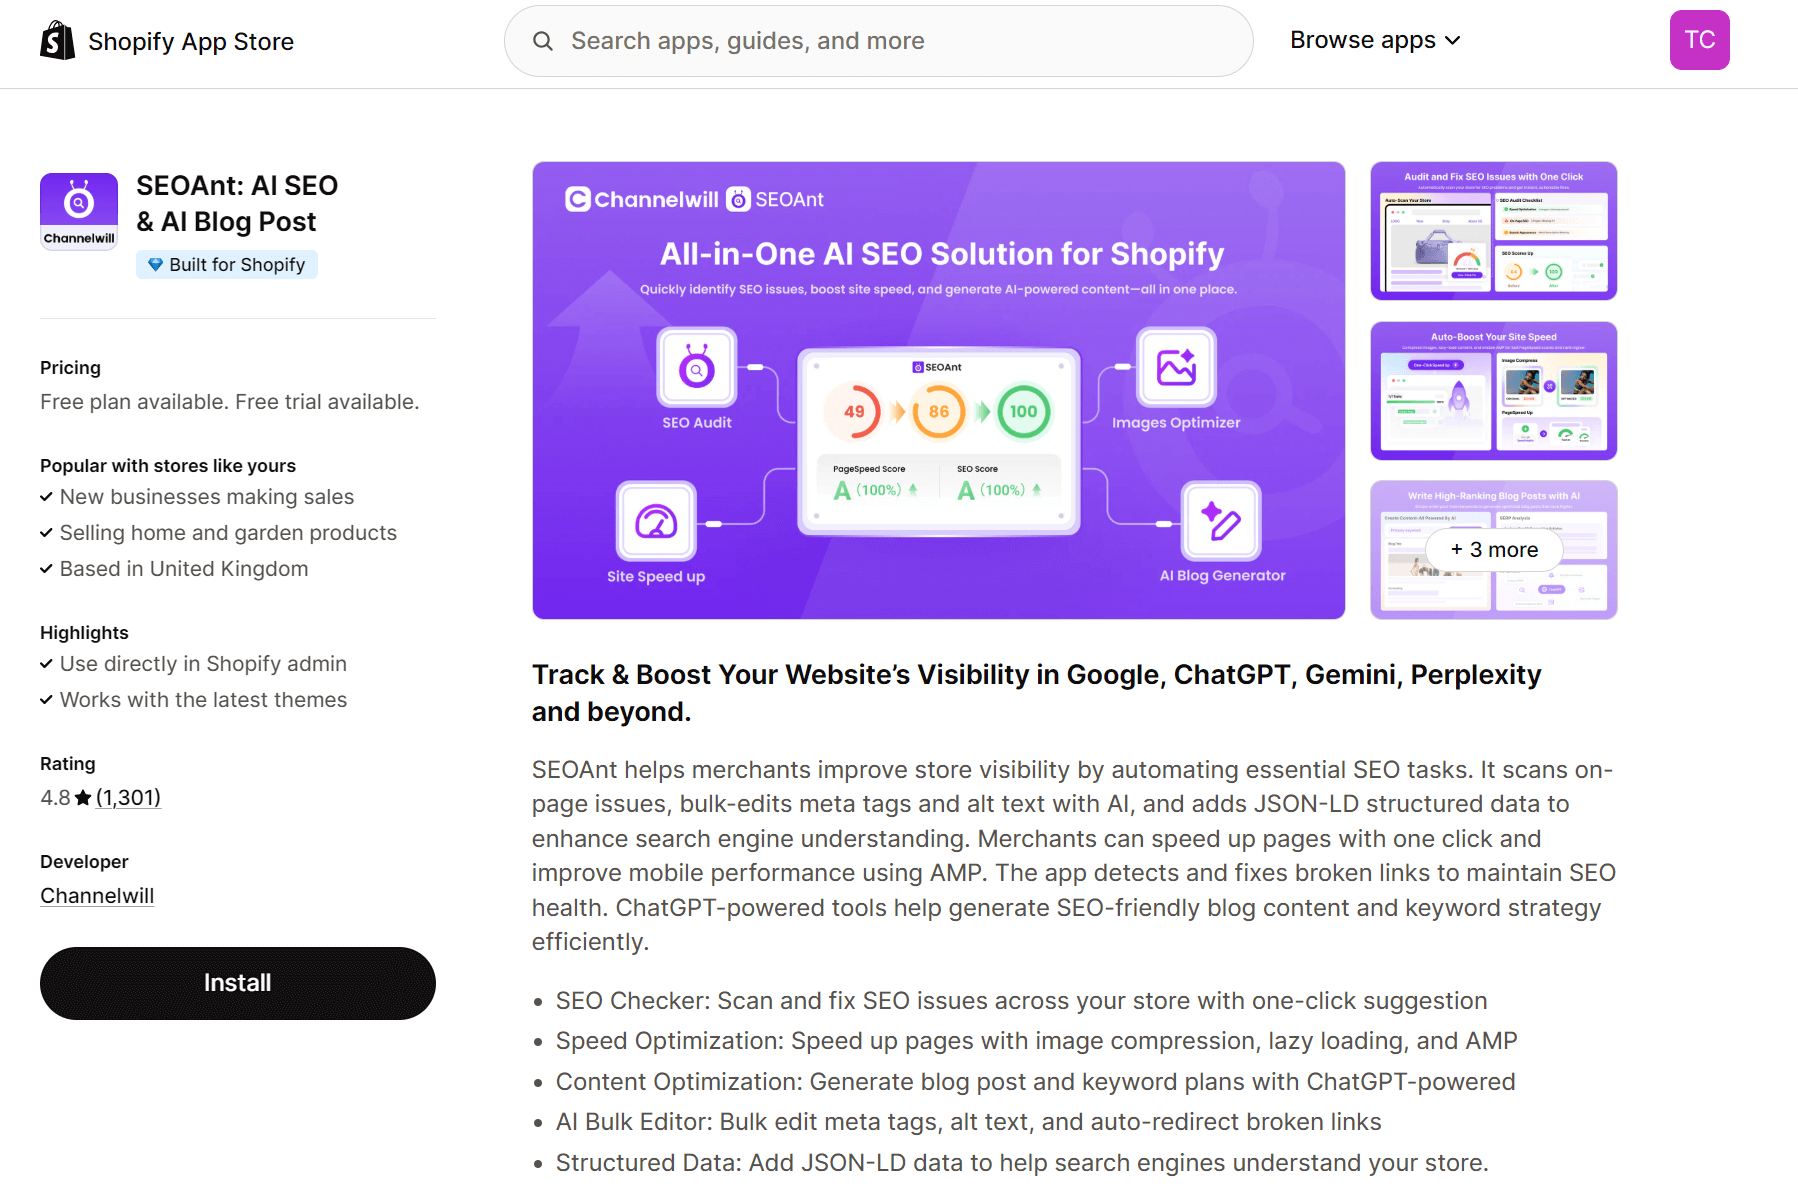Click the Shopify bag logo icon
This screenshot has height=1200, width=1798.
[57, 39]
